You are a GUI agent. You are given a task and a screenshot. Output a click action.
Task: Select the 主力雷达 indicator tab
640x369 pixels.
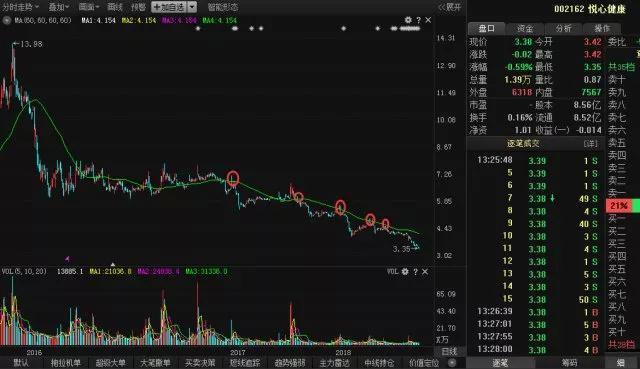click(334, 362)
